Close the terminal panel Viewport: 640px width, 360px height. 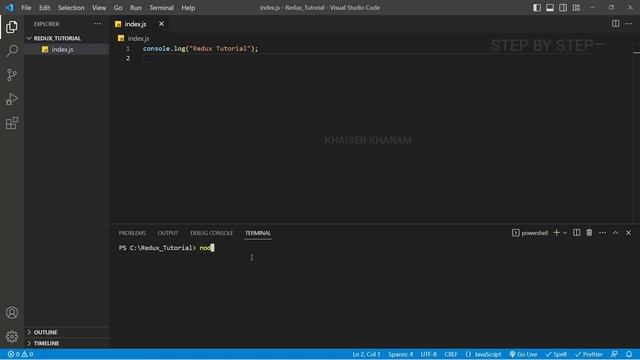628,233
